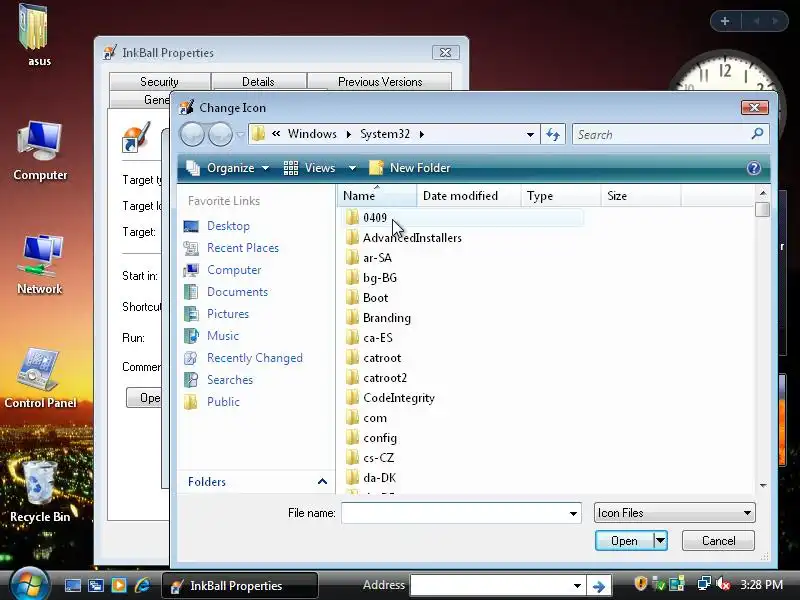Click the folder icon of 0409

tap(352, 218)
